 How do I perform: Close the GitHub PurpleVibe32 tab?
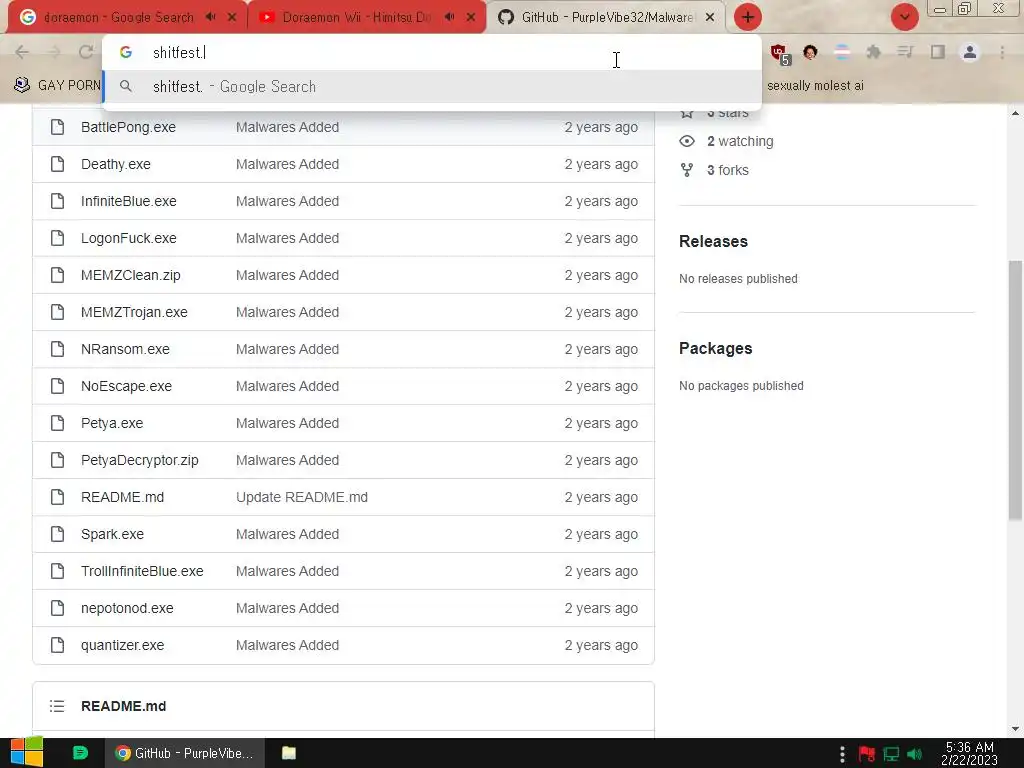pyautogui.click(x=710, y=17)
